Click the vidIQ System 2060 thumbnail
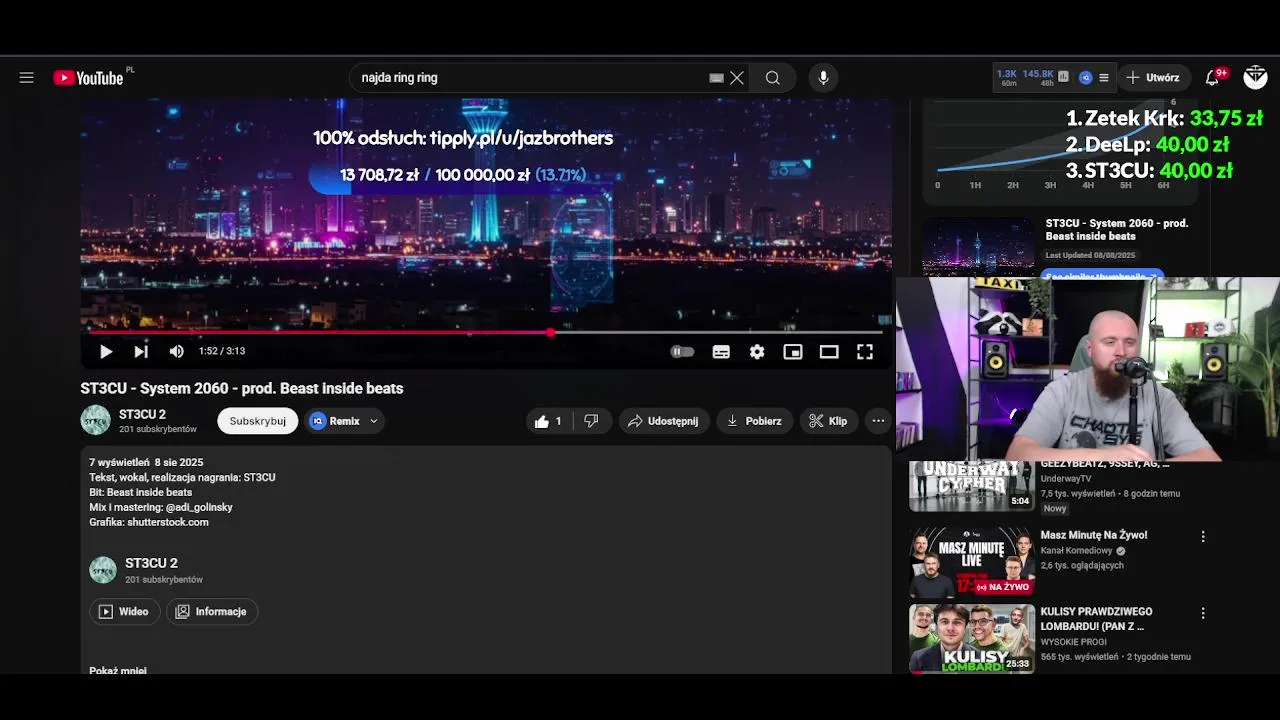 click(x=978, y=246)
